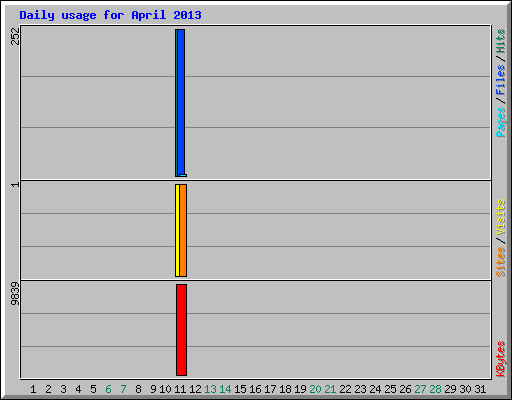
Task: Click day label 1 on x-axis
Action: (x=33, y=389)
